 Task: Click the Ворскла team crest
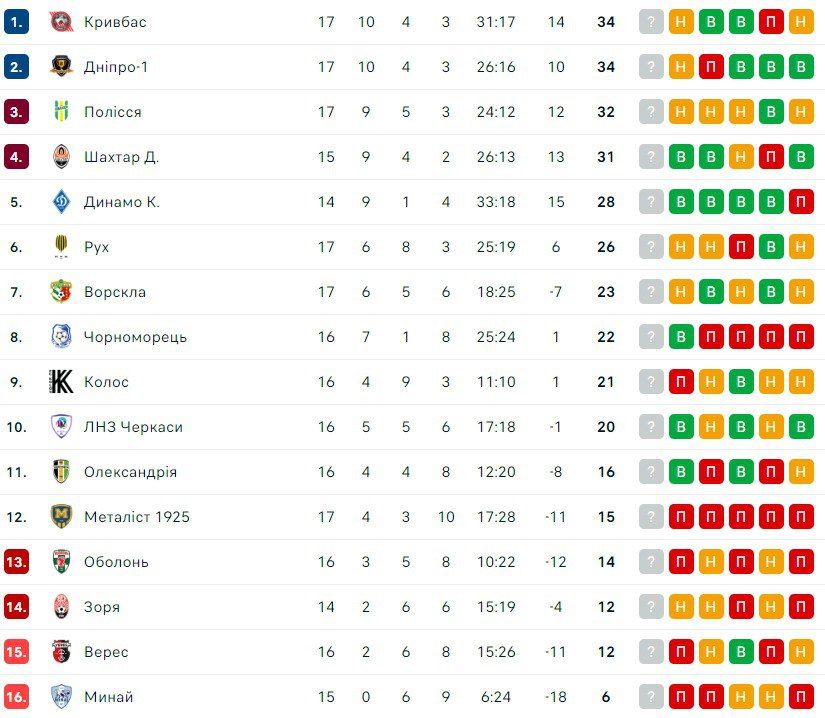click(61, 292)
